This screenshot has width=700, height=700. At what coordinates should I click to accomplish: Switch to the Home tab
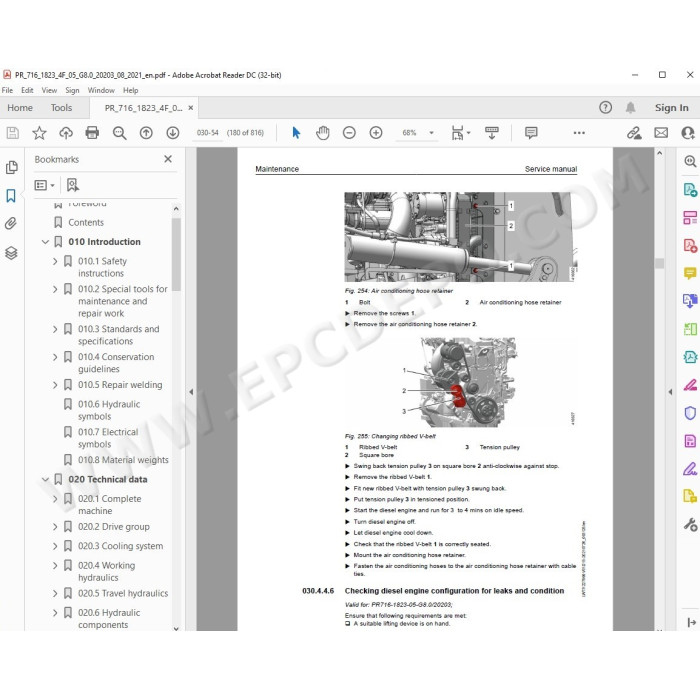pos(20,108)
